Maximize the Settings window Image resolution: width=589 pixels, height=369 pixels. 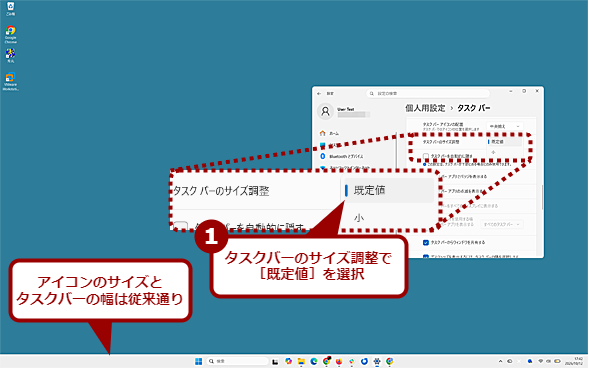pos(524,91)
